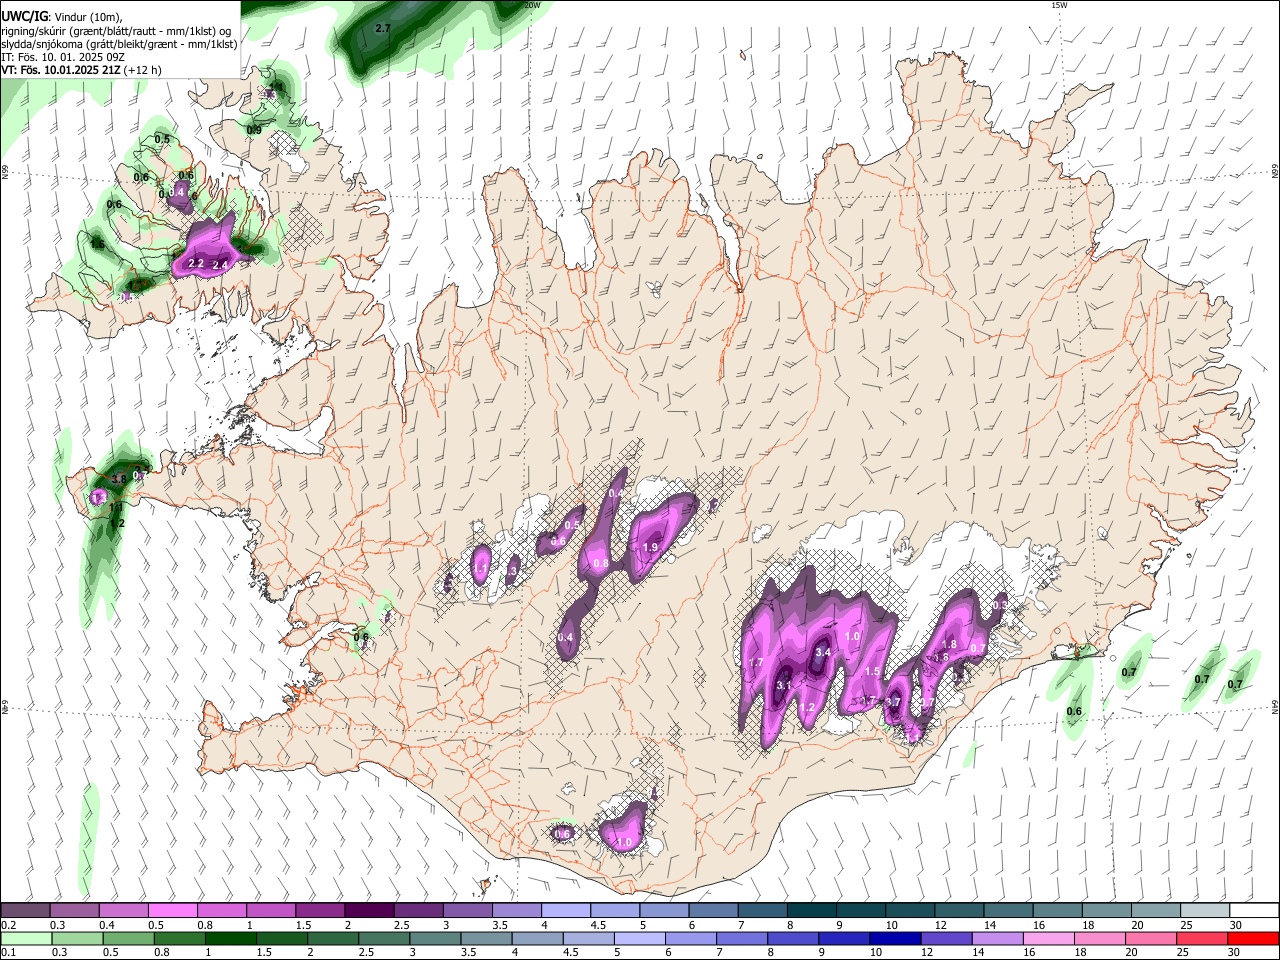Click the palest green 0.1 rain legend swatch
The image size is (1280, 960).
(x=26, y=938)
